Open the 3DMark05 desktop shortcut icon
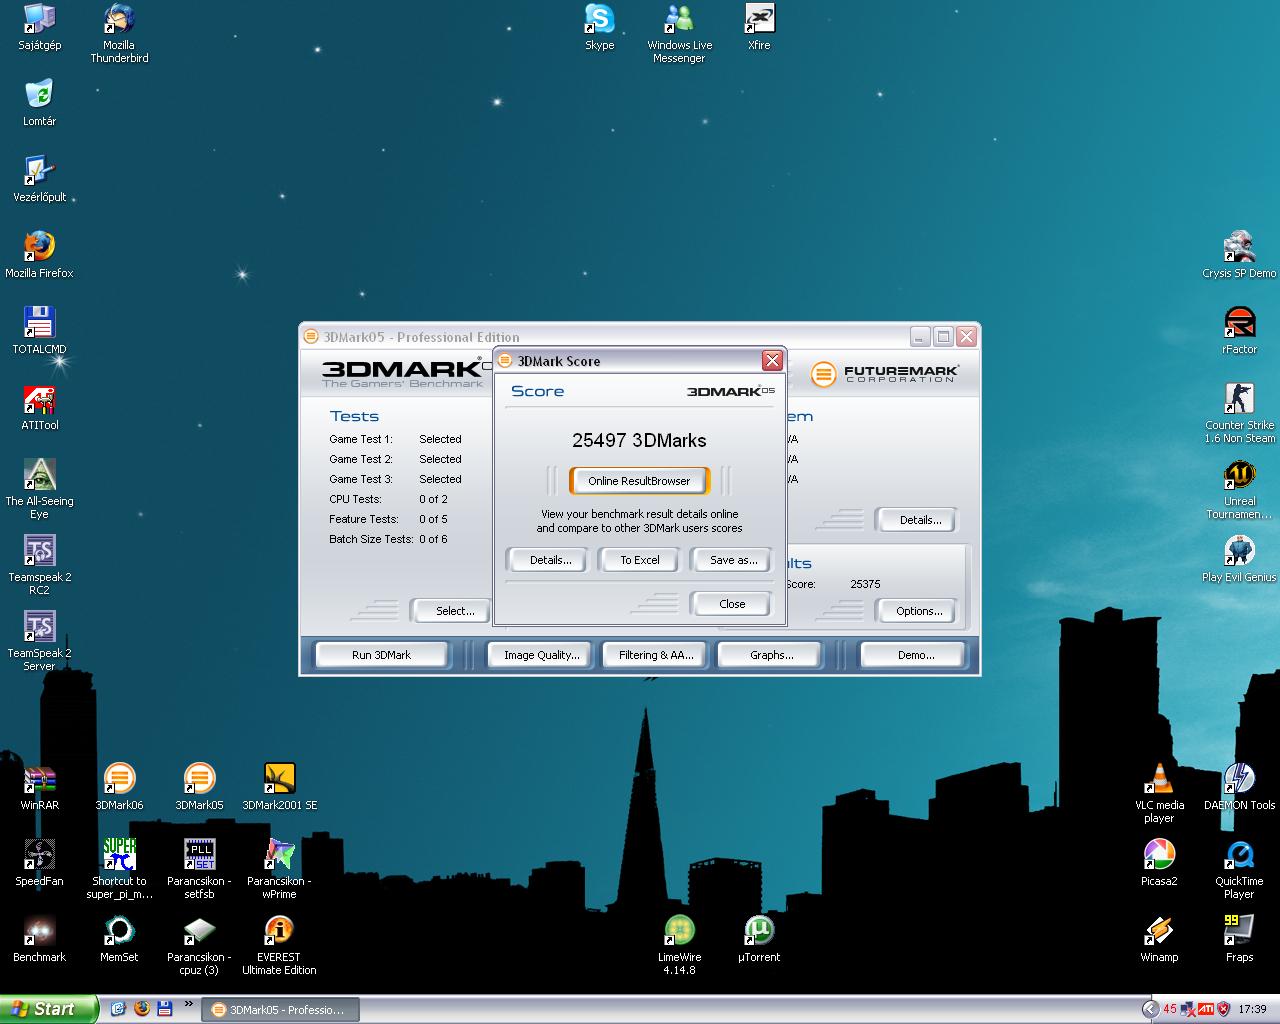Image resolution: width=1280 pixels, height=1024 pixels. pyautogui.click(x=199, y=788)
